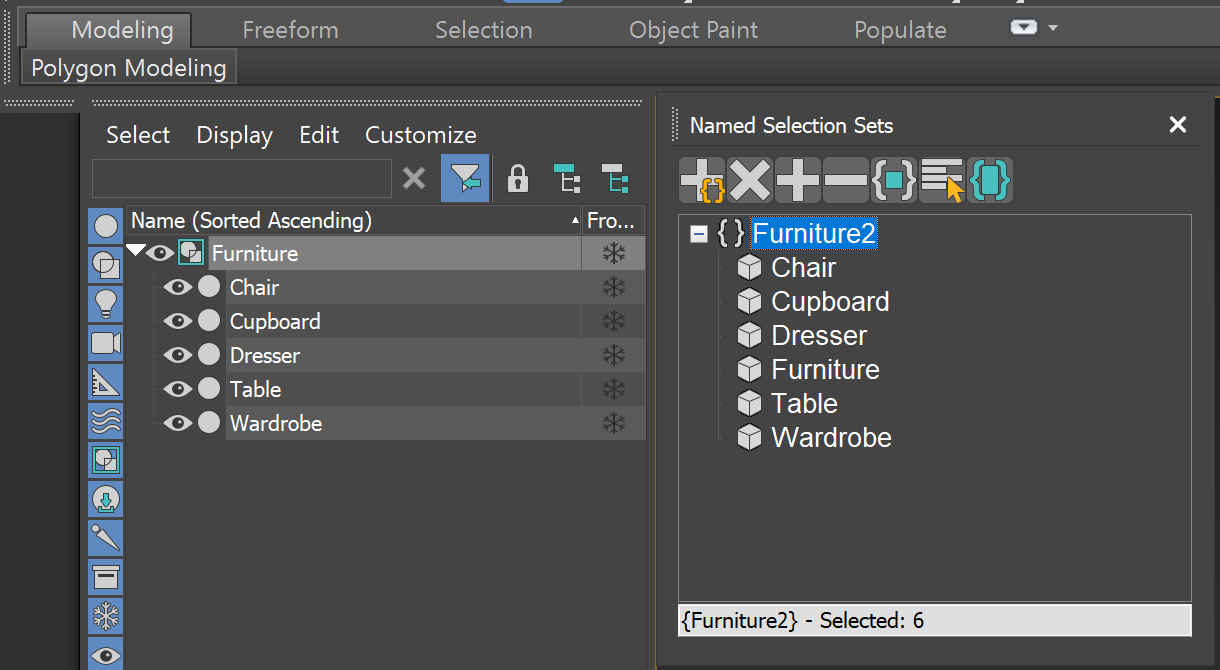Image resolution: width=1220 pixels, height=670 pixels.
Task: Toggle Display Space Warps filter icon
Action: coord(106,421)
